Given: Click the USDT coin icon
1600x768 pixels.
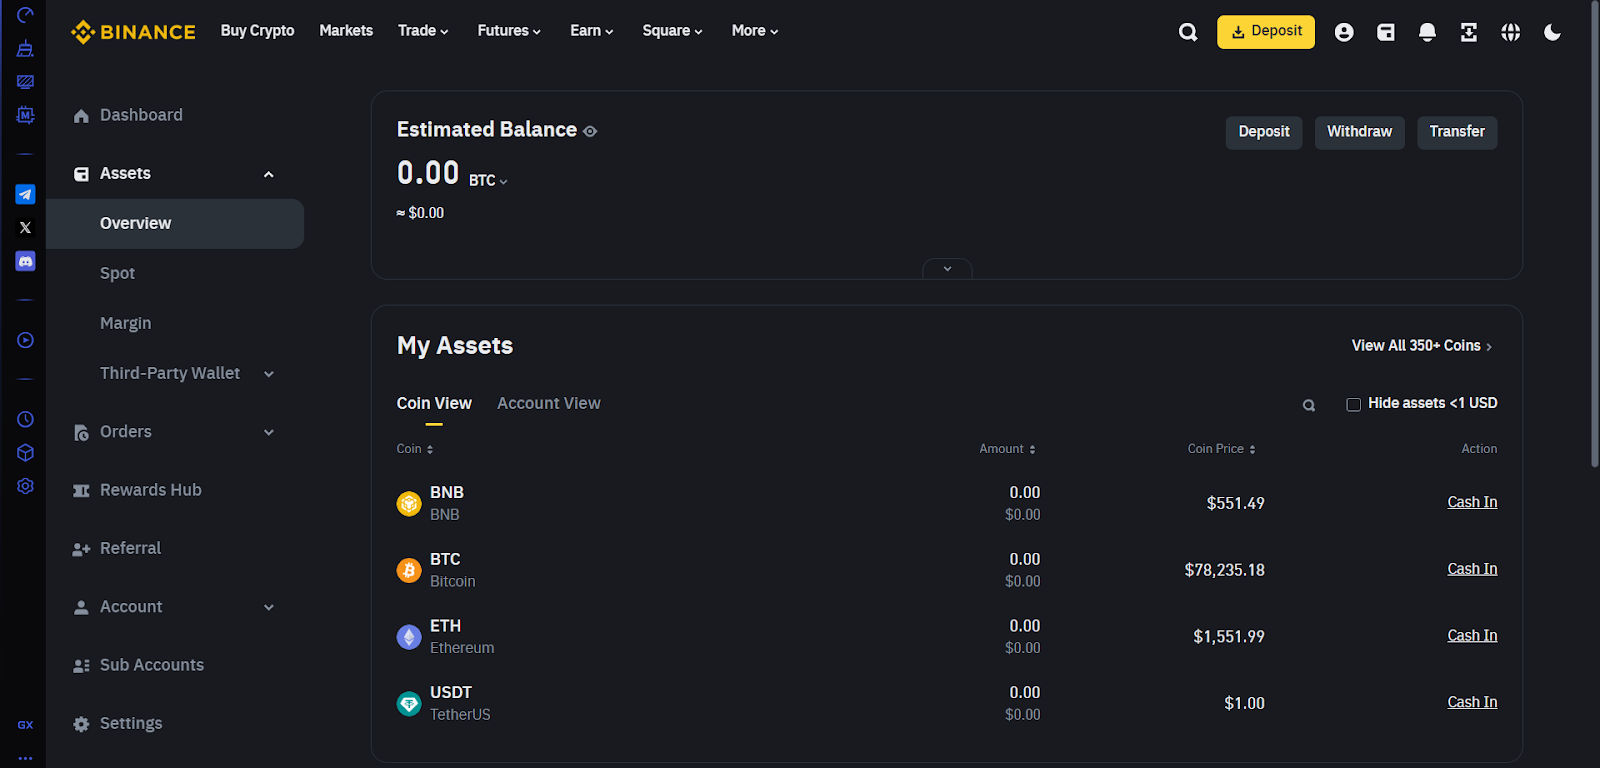Looking at the screenshot, I should click(x=409, y=704).
